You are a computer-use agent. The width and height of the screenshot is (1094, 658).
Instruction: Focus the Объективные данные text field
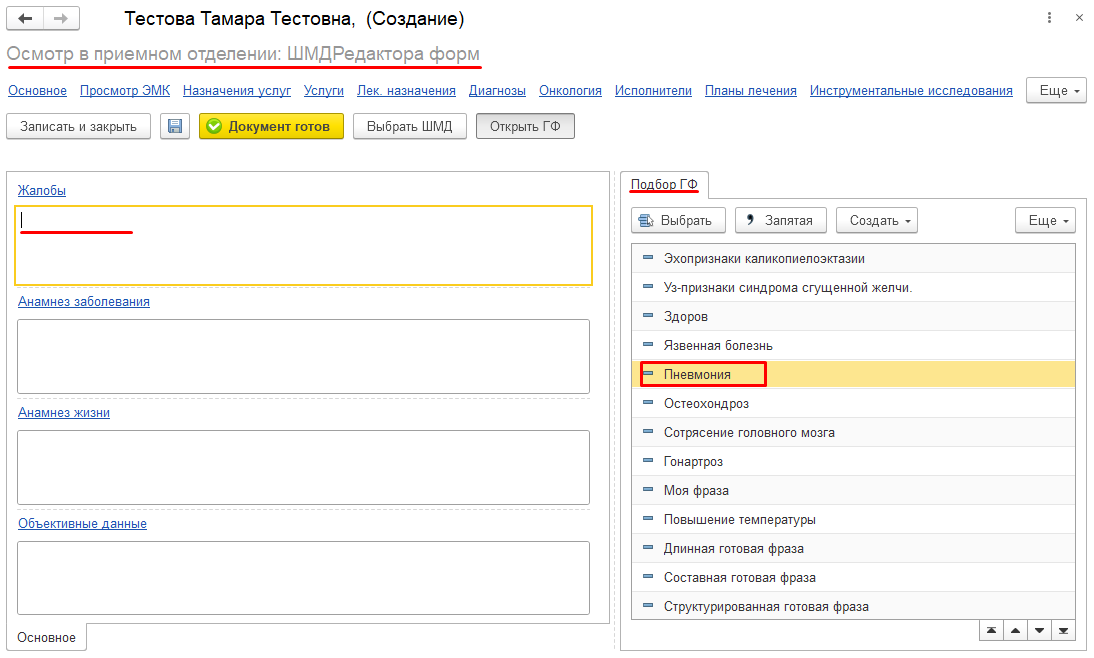coord(304,578)
